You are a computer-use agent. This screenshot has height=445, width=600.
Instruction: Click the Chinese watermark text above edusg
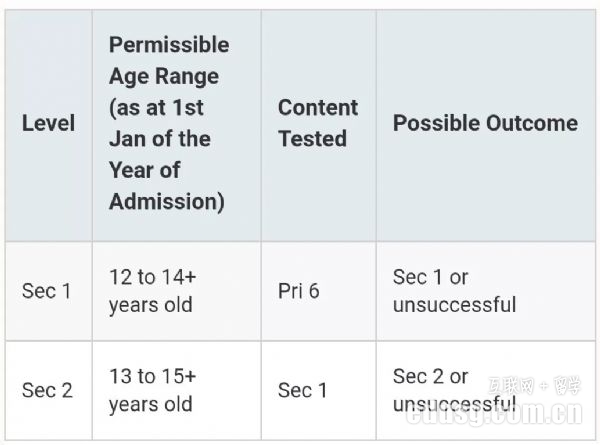pos(526,385)
